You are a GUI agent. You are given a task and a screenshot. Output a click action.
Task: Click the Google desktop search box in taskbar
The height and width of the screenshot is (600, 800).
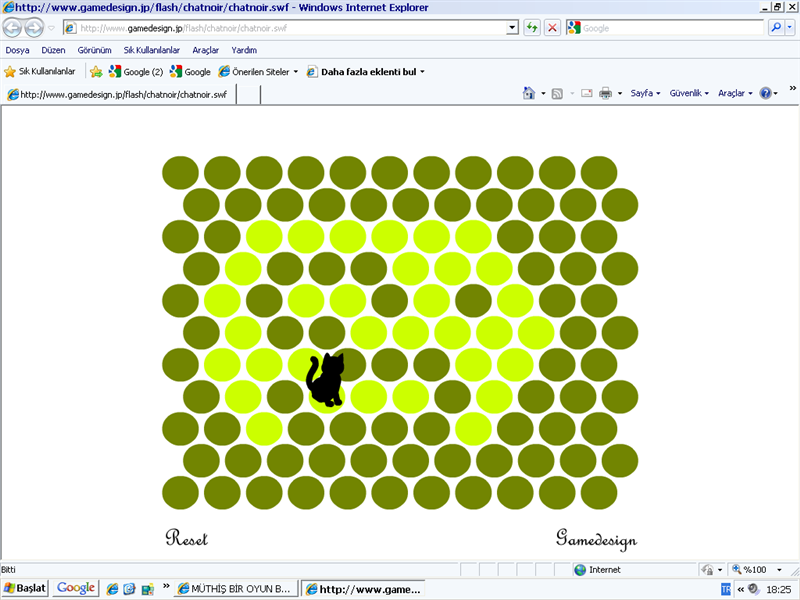coord(76,588)
